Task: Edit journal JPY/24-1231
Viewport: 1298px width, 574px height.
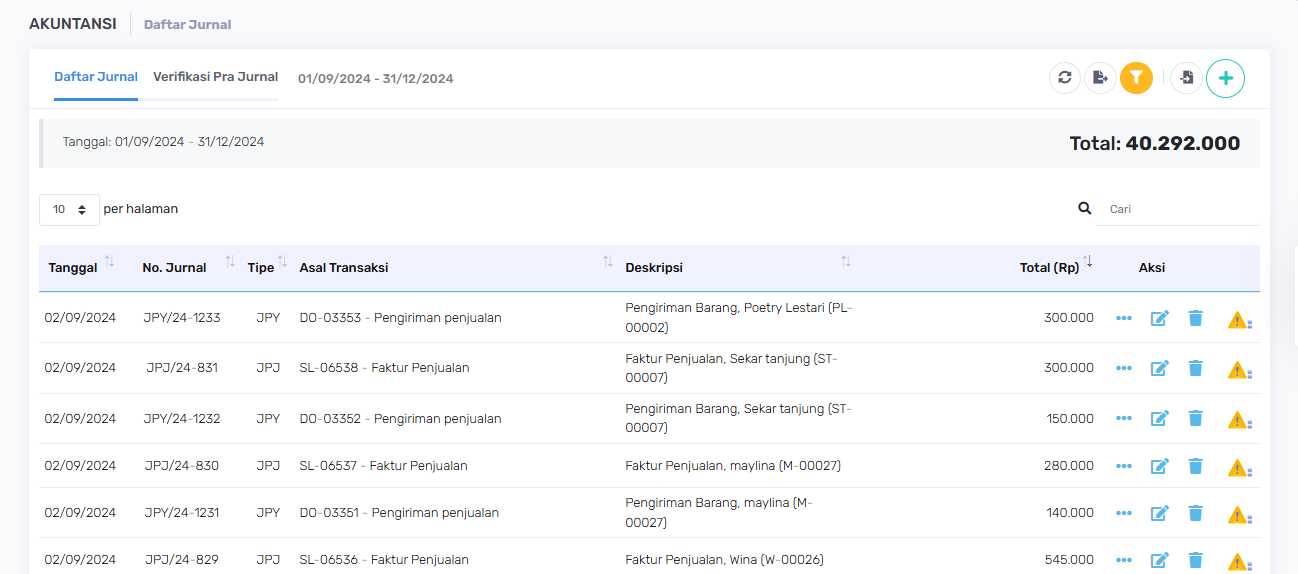Action: pos(1160,513)
